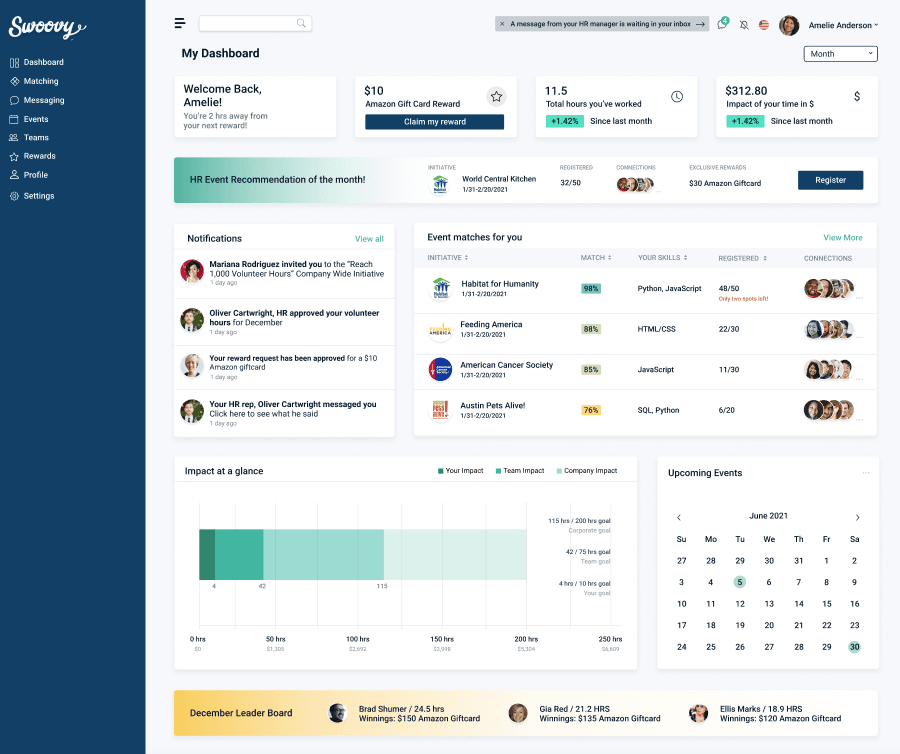900x754 pixels.
Task: Open HR rep messaged you notification
Action: pos(284,413)
